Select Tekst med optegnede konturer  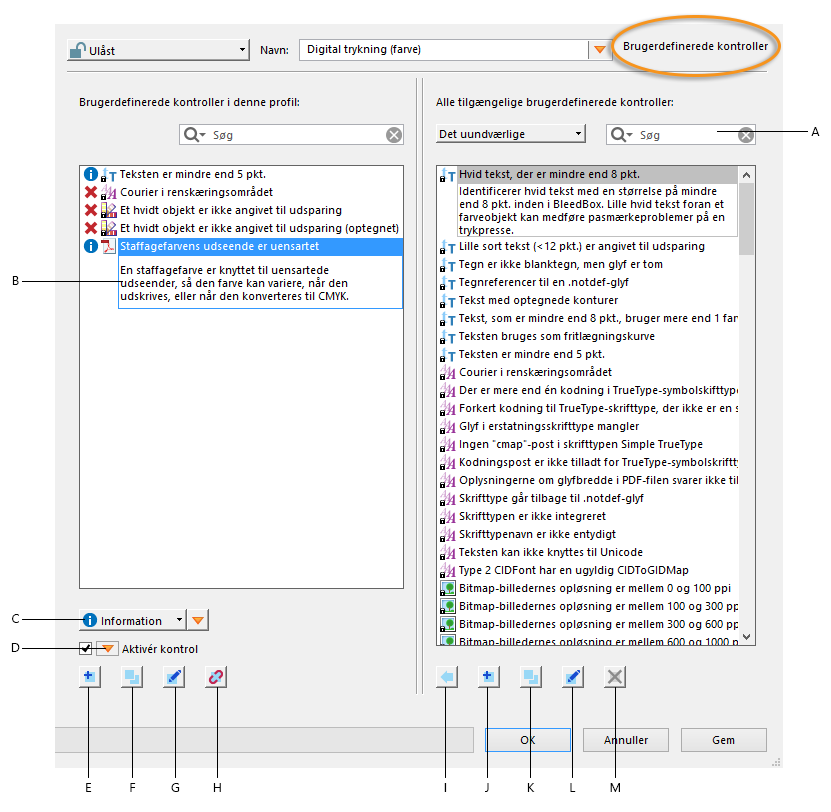click(x=588, y=300)
